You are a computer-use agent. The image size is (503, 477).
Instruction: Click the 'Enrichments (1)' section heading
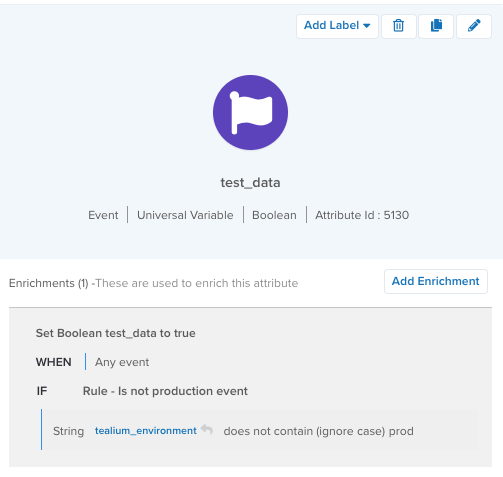pyautogui.click(x=49, y=283)
